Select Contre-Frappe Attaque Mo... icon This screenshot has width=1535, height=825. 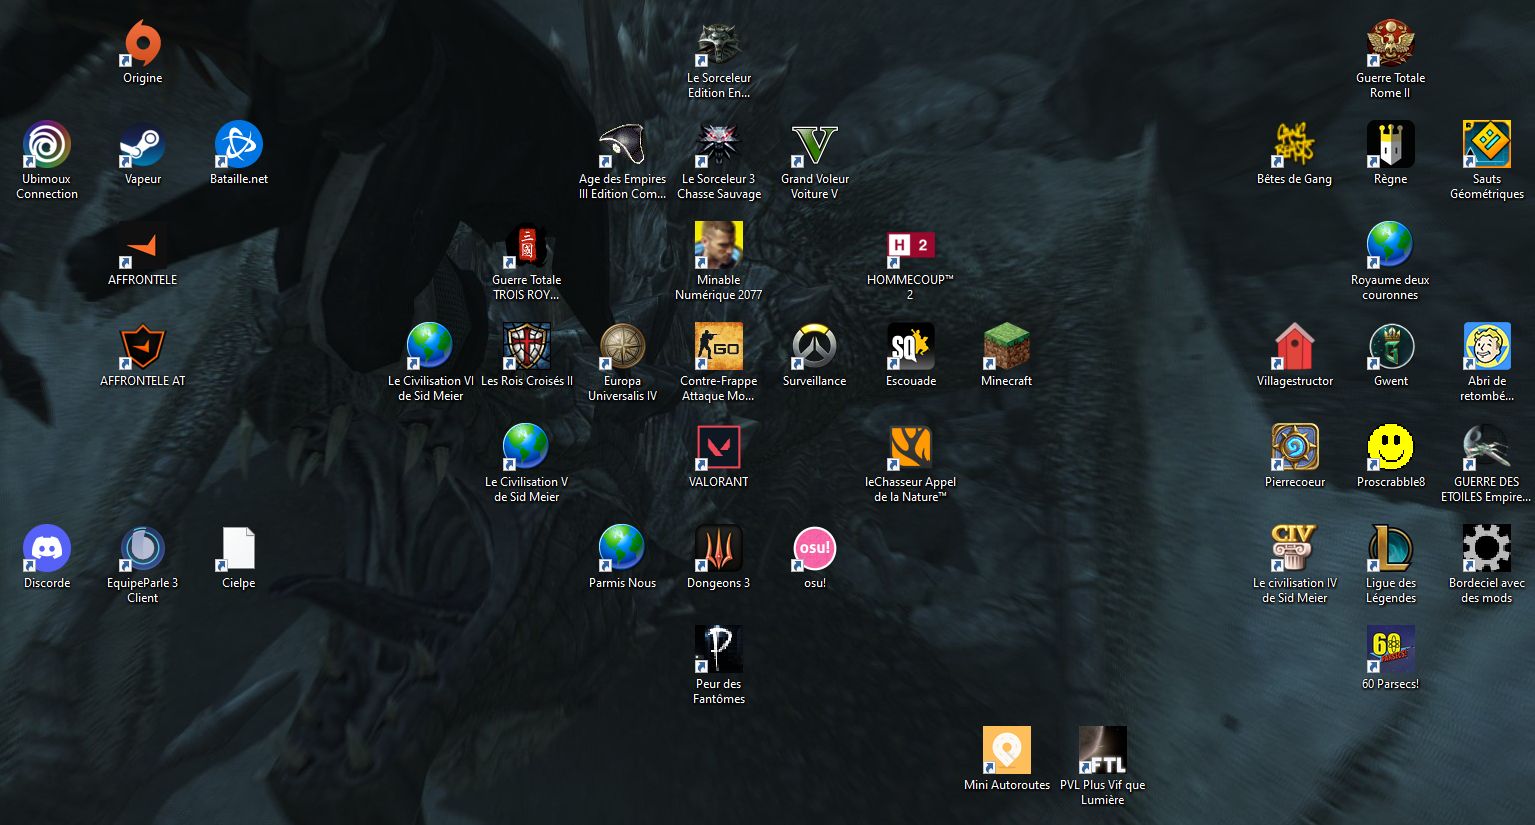[x=719, y=347]
